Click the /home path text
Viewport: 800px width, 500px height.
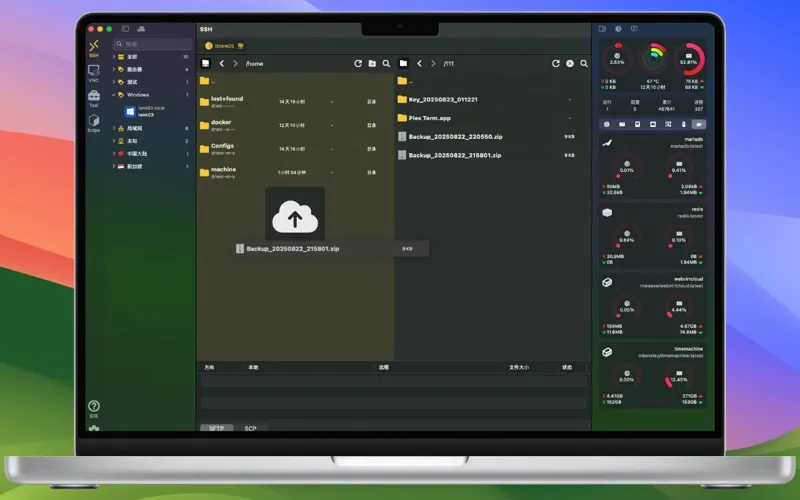pos(255,64)
